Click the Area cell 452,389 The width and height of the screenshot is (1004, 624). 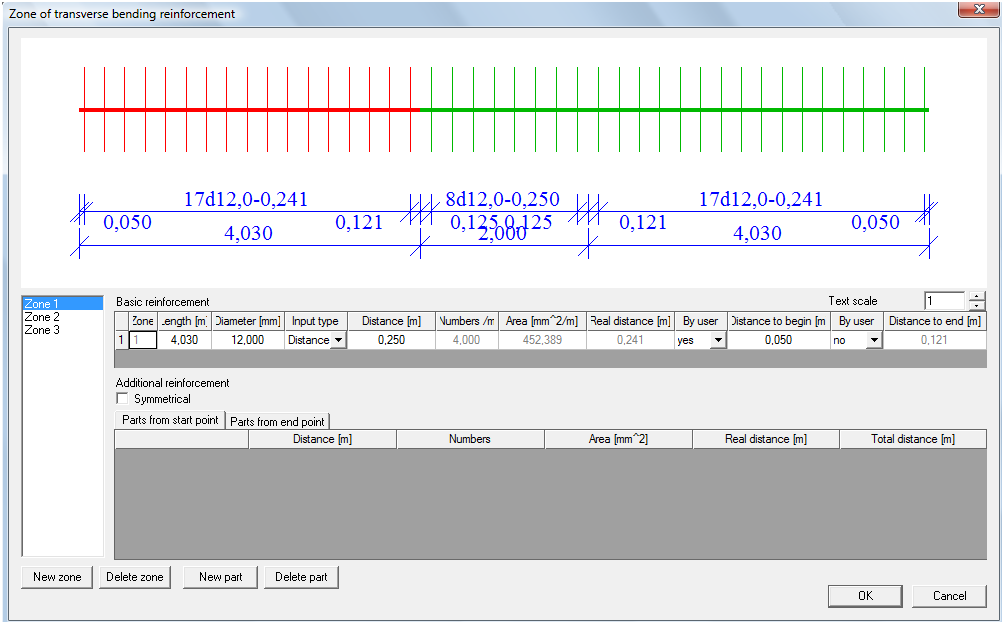coord(542,340)
